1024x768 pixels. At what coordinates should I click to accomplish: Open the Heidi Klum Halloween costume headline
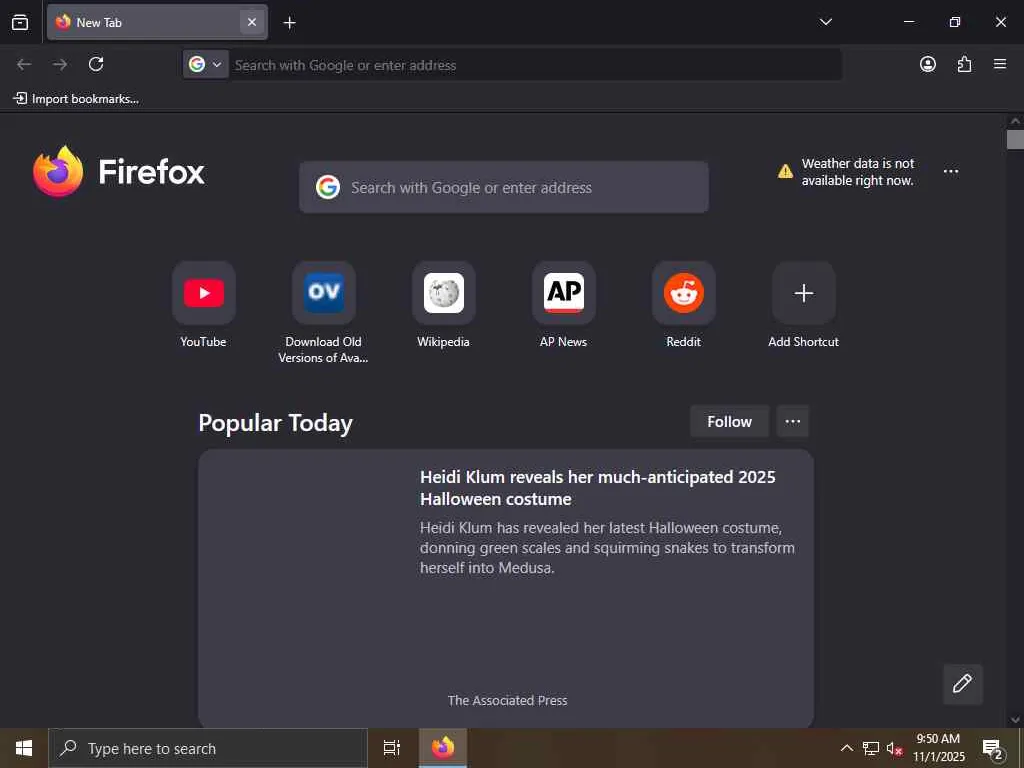tap(598, 488)
